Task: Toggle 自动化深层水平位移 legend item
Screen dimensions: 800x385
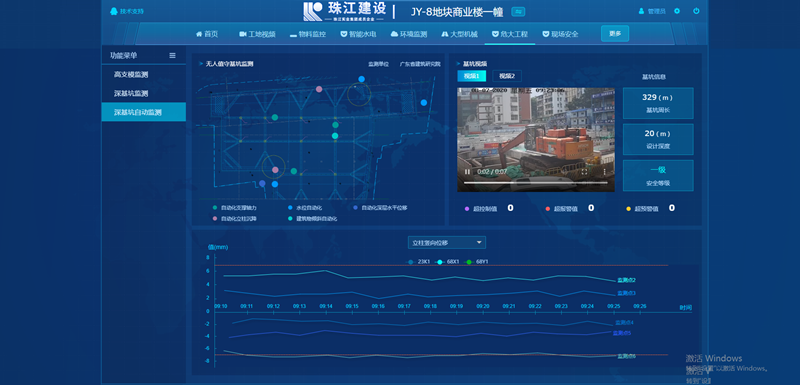Action: click(x=380, y=208)
